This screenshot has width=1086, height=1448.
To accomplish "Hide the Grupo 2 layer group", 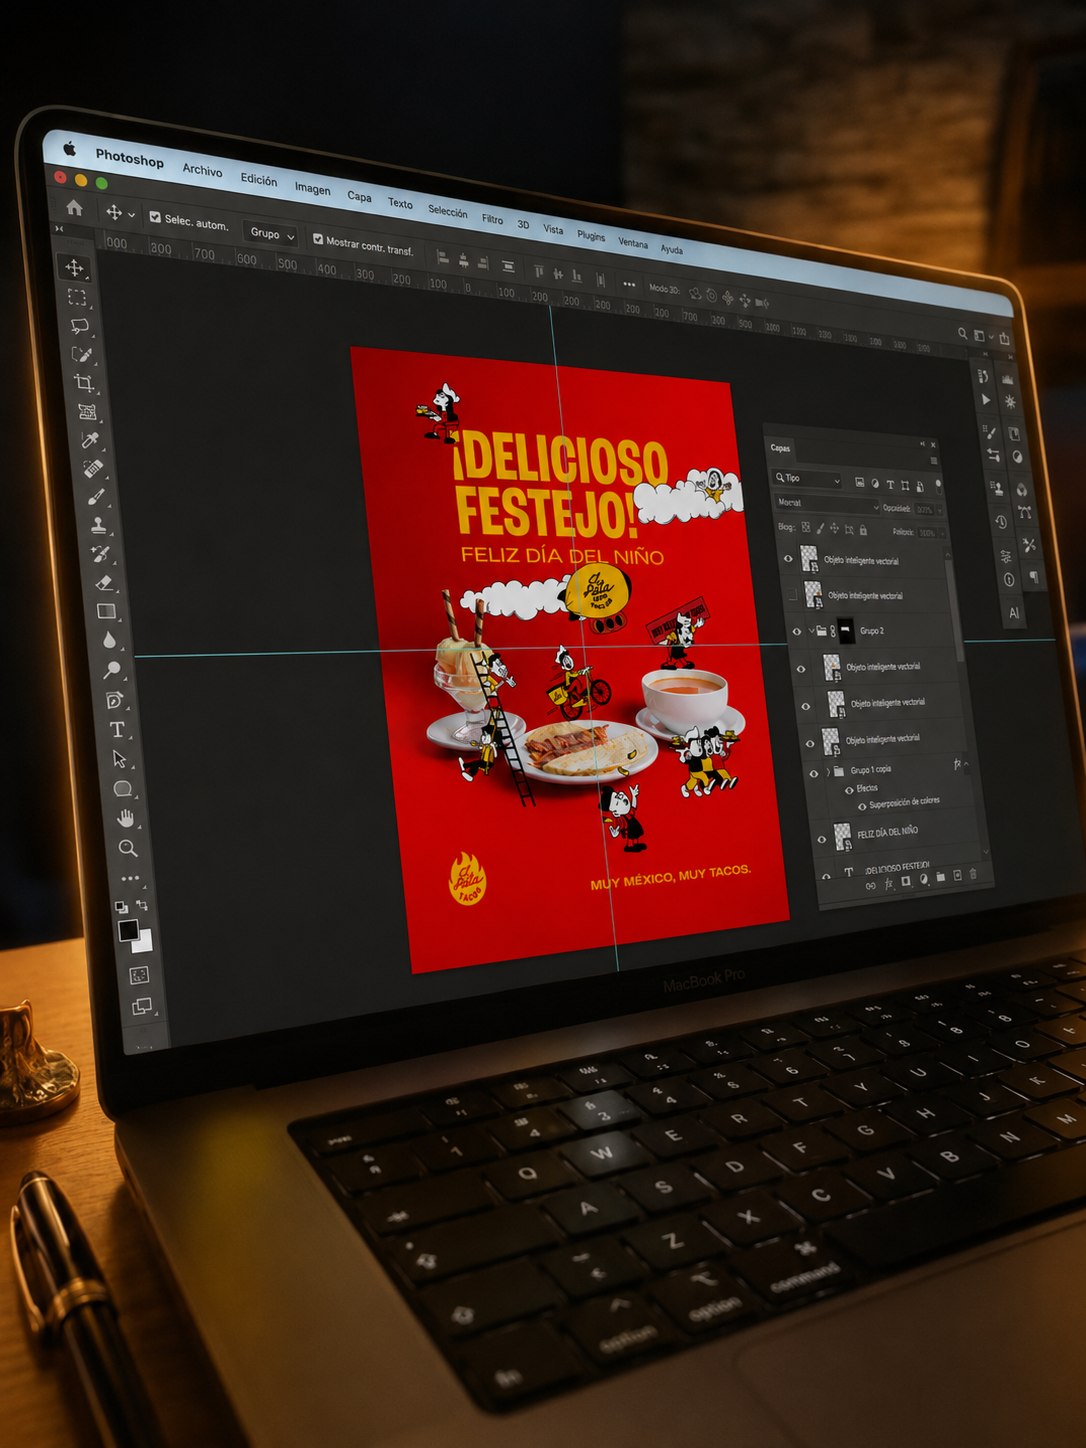I will [797, 631].
